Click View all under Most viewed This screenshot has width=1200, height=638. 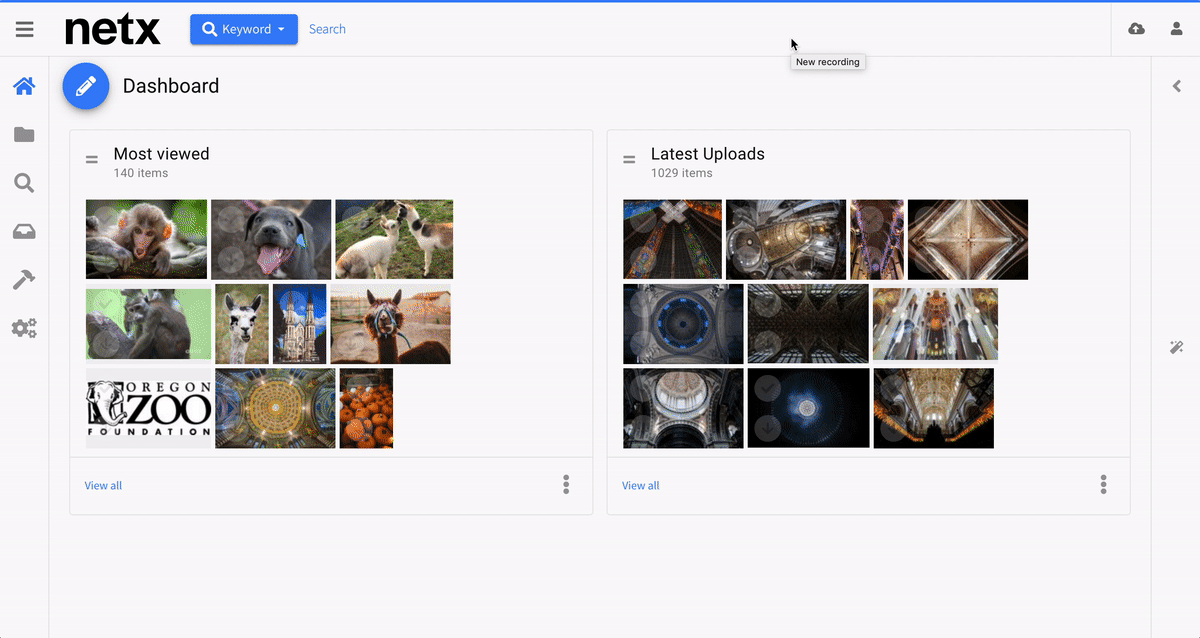103,486
